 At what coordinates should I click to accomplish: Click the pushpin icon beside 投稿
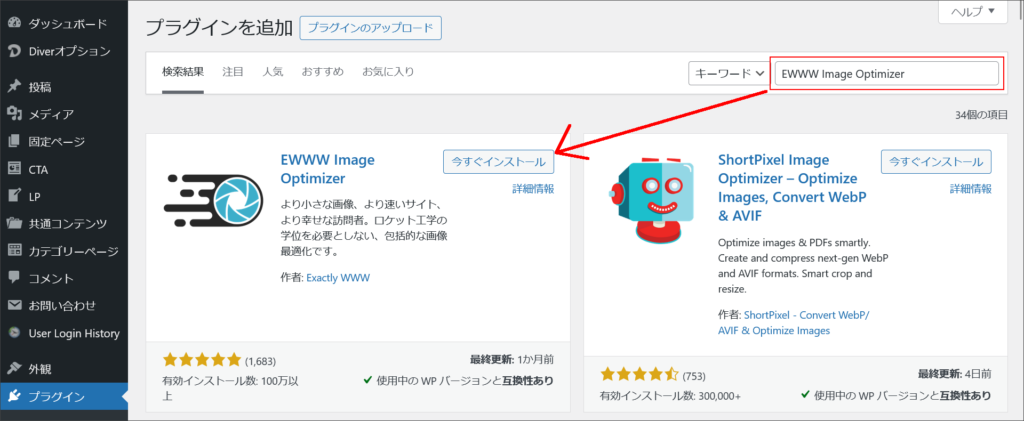[14, 87]
